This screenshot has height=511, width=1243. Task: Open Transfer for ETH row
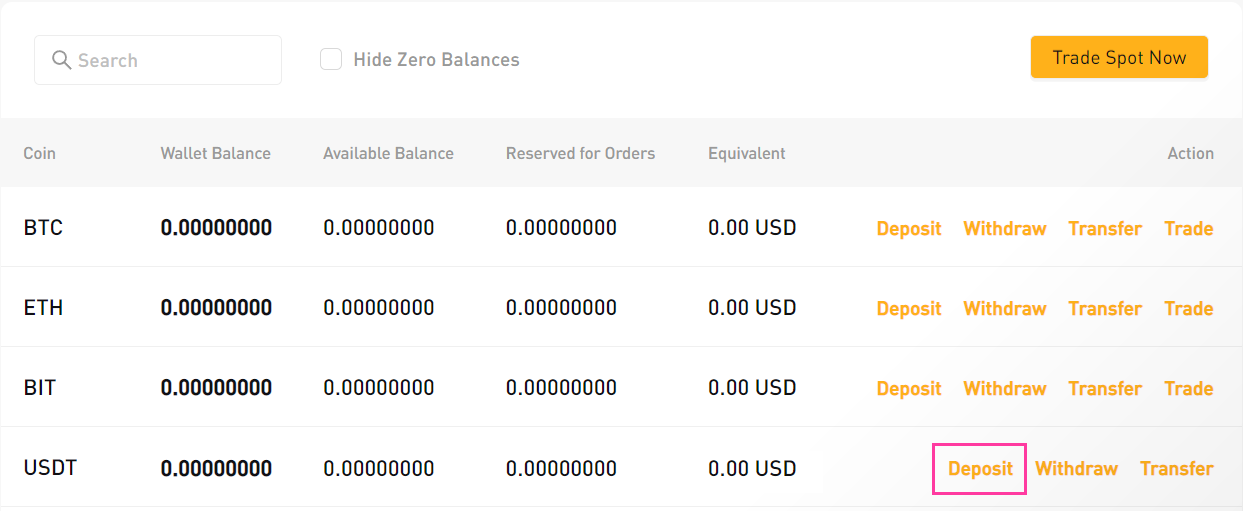(1104, 309)
